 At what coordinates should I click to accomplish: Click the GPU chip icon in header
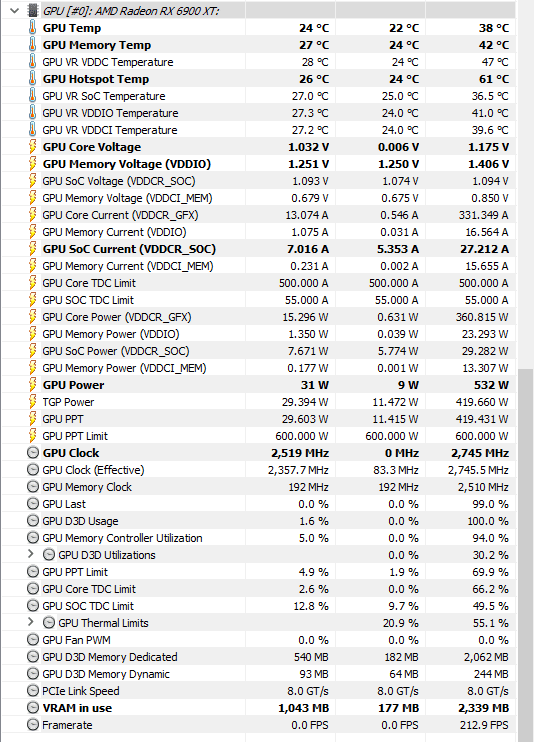[x=32, y=10]
